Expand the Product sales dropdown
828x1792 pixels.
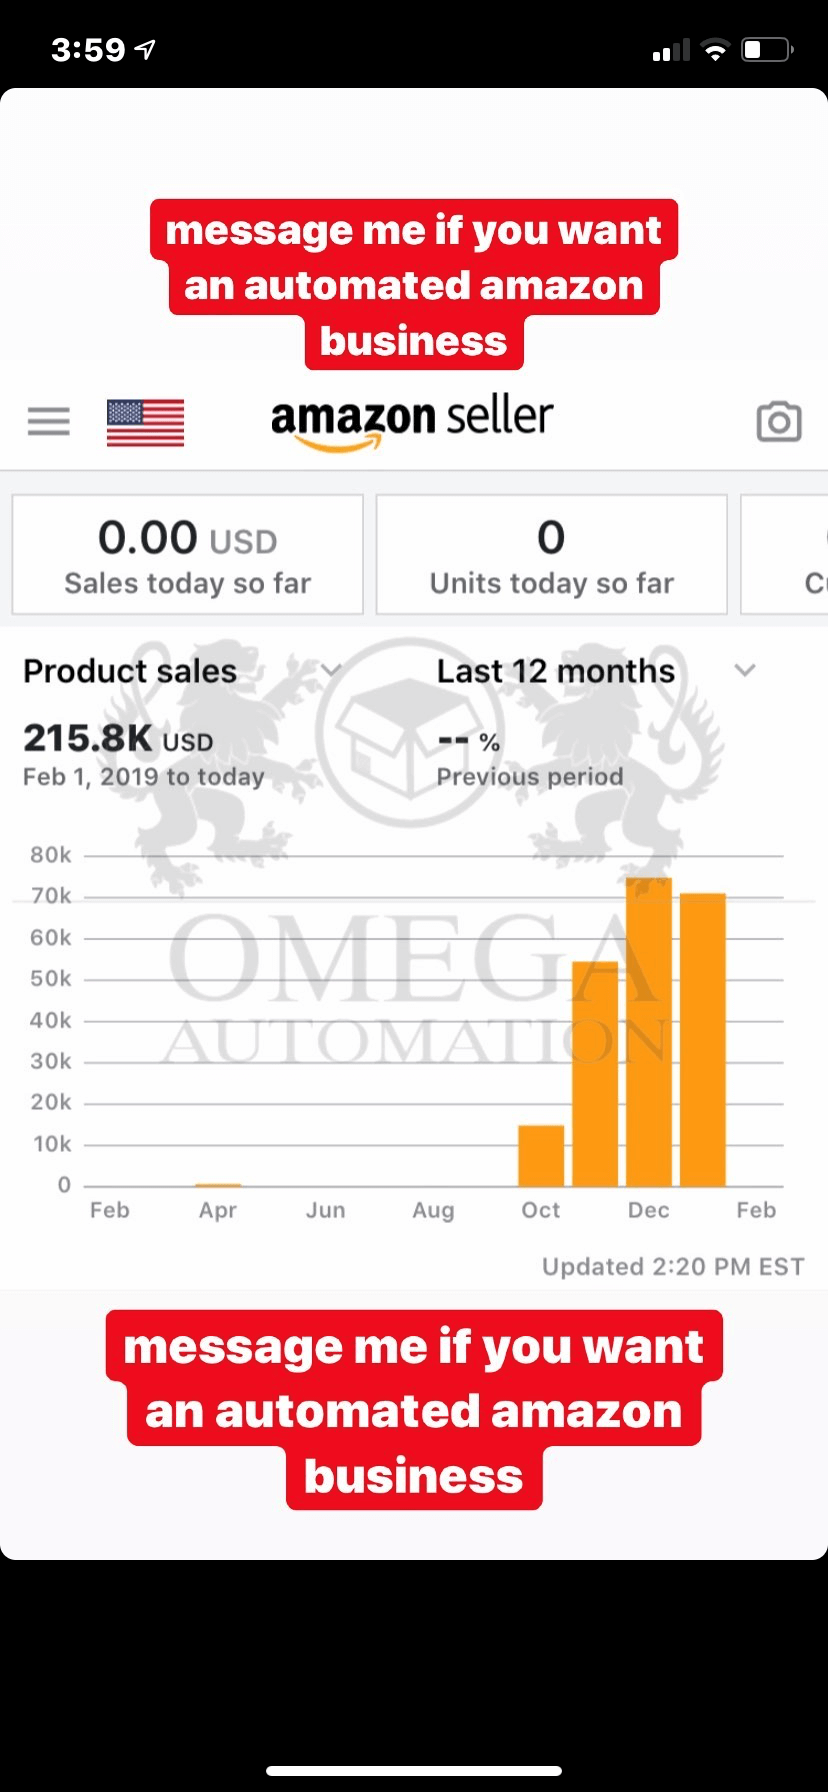click(x=332, y=670)
